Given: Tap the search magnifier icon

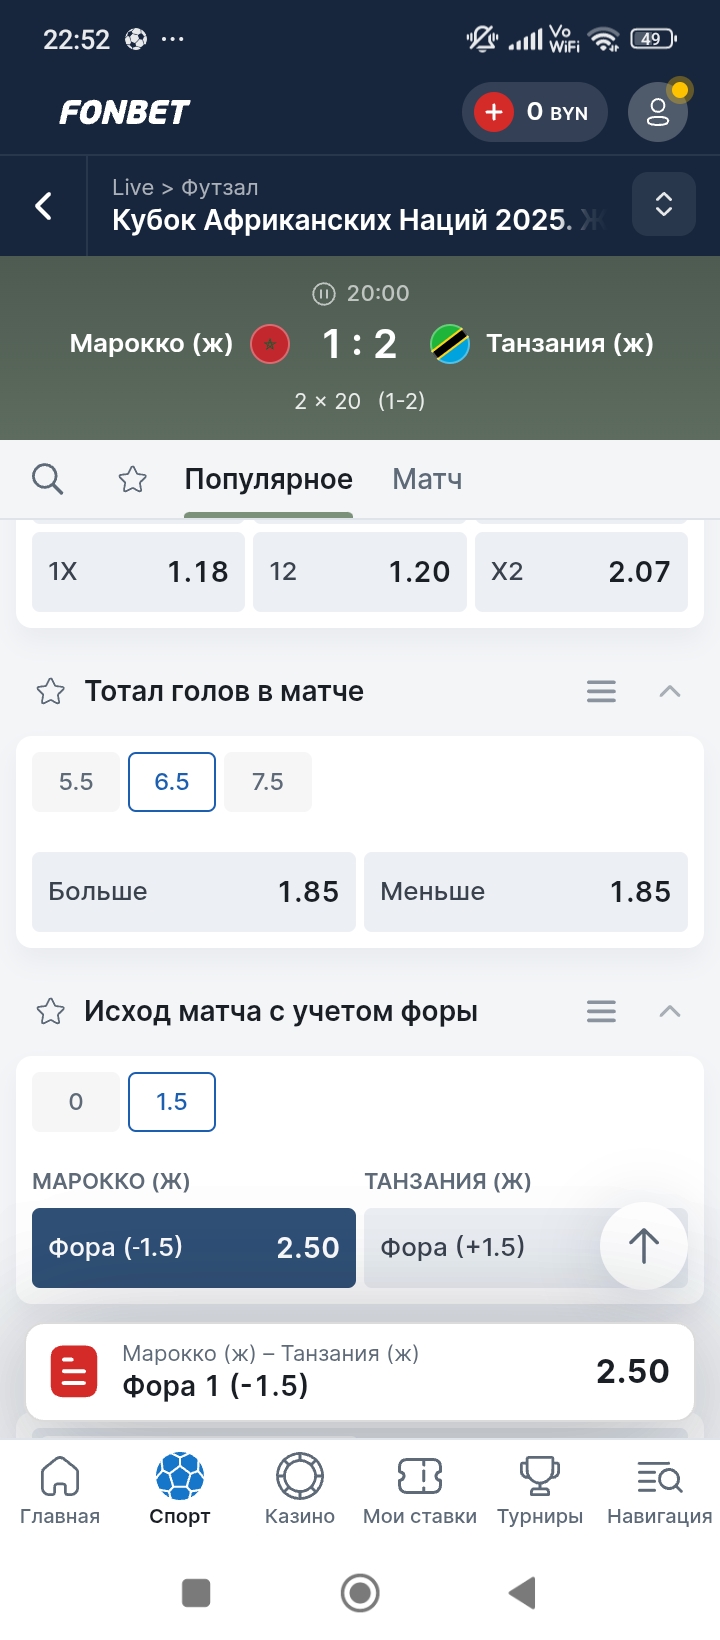Looking at the screenshot, I should pyautogui.click(x=47, y=479).
